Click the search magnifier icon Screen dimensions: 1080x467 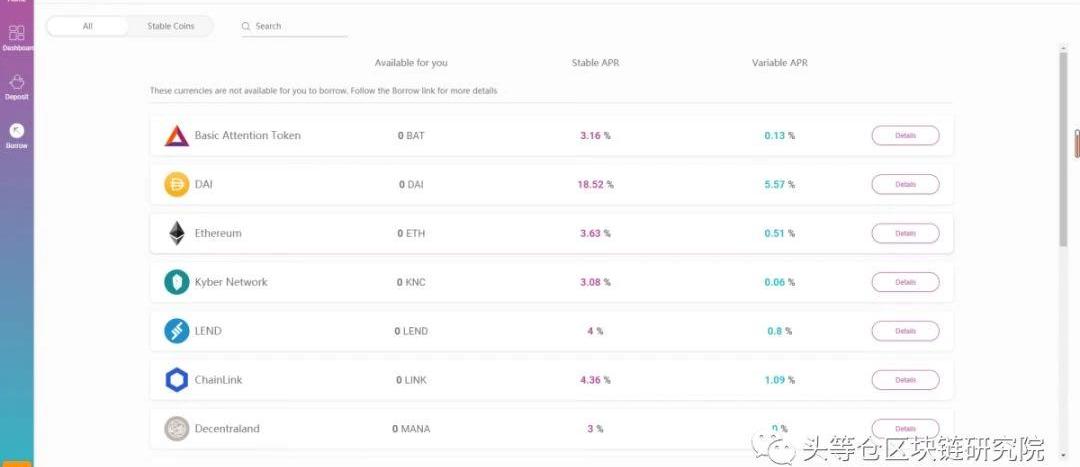click(x=246, y=26)
